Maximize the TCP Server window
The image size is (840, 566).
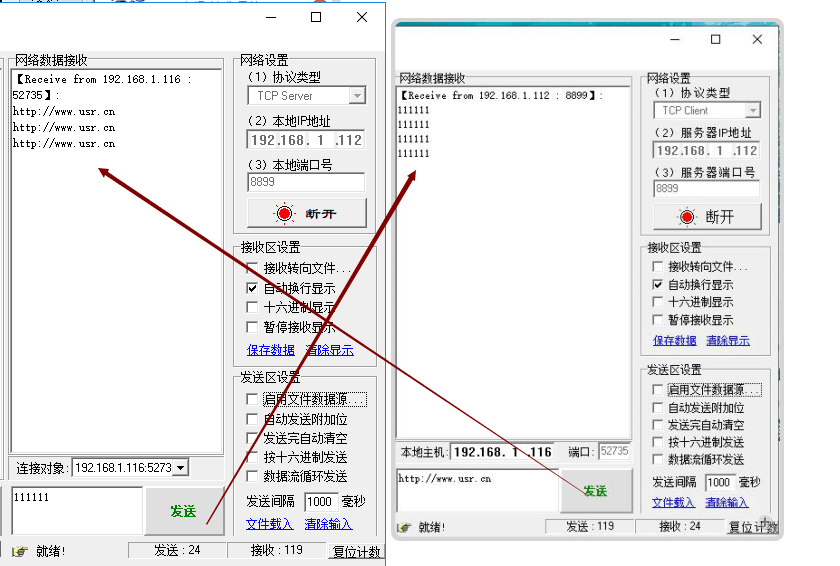[316, 17]
